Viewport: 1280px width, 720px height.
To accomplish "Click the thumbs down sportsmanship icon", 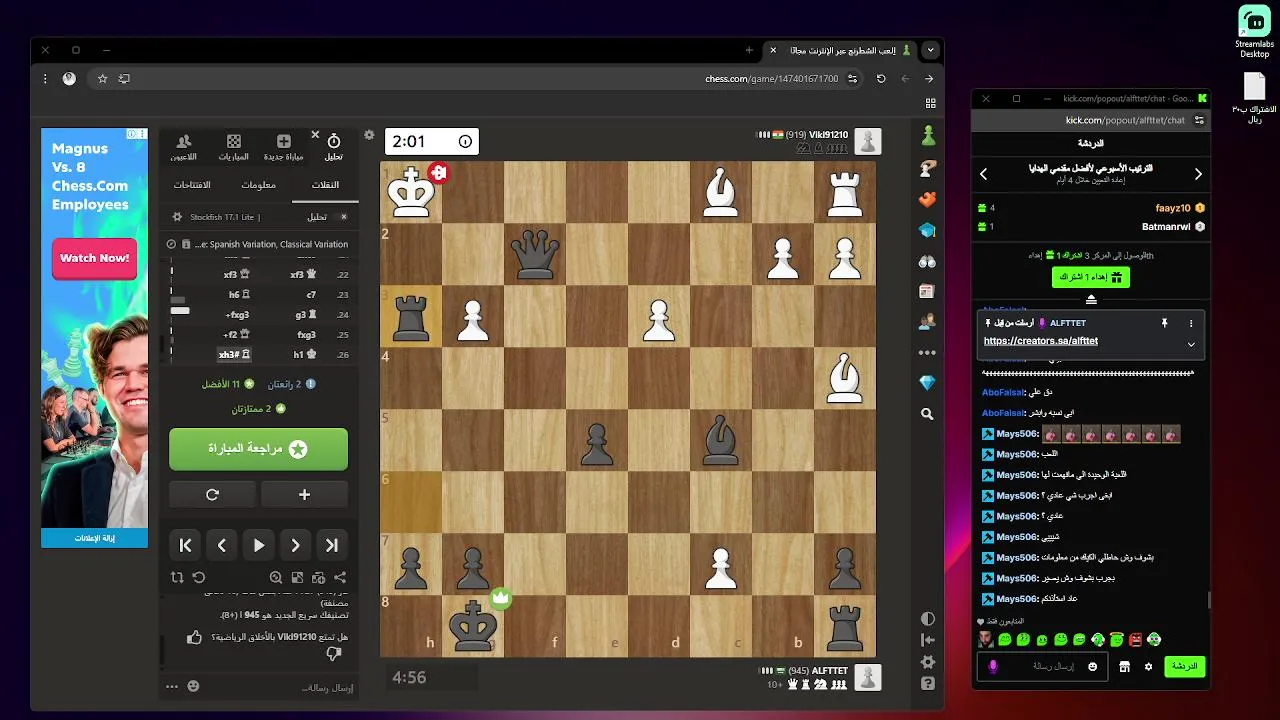I will (334, 653).
